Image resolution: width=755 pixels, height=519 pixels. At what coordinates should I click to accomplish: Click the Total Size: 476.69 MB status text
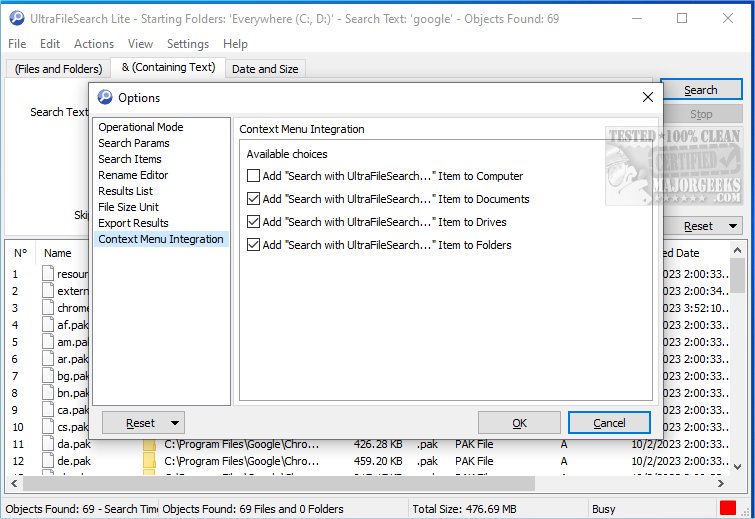(464, 508)
